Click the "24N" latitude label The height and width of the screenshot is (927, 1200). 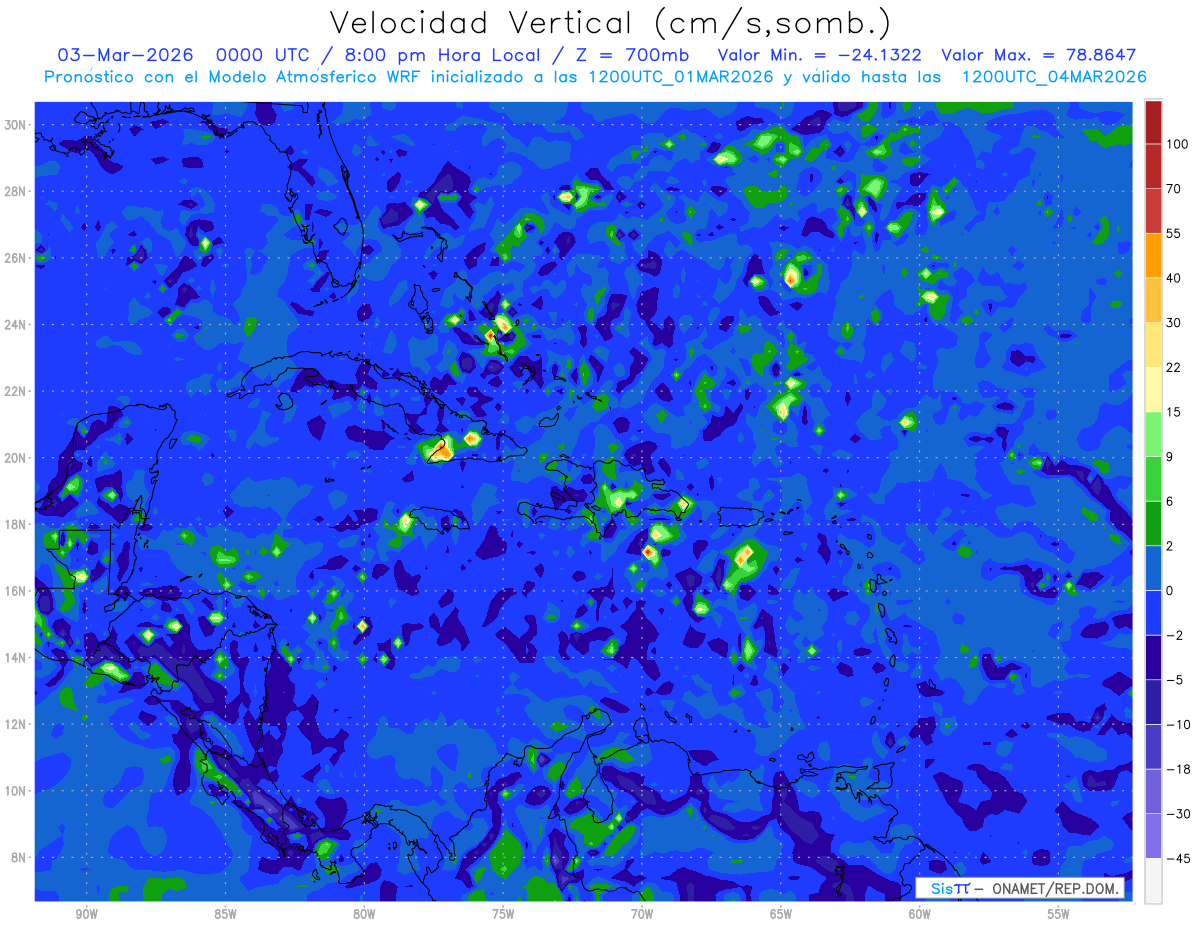pyautogui.click(x=16, y=325)
